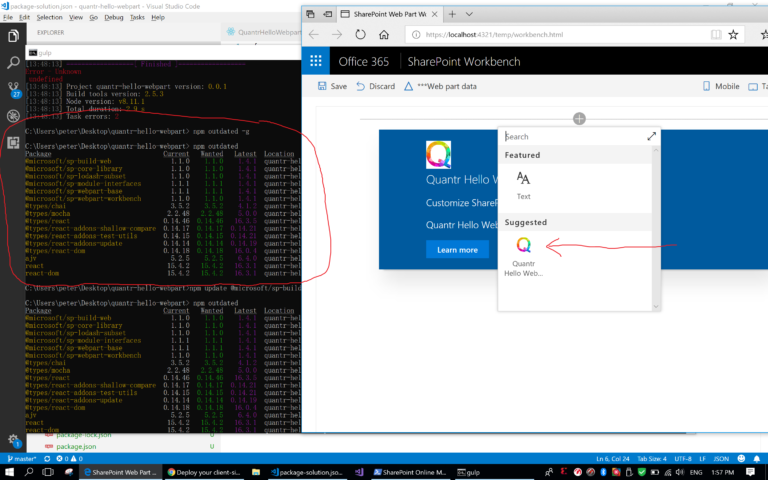
Task: Click the web part picker scrollbar down arrow
Action: click(x=656, y=307)
